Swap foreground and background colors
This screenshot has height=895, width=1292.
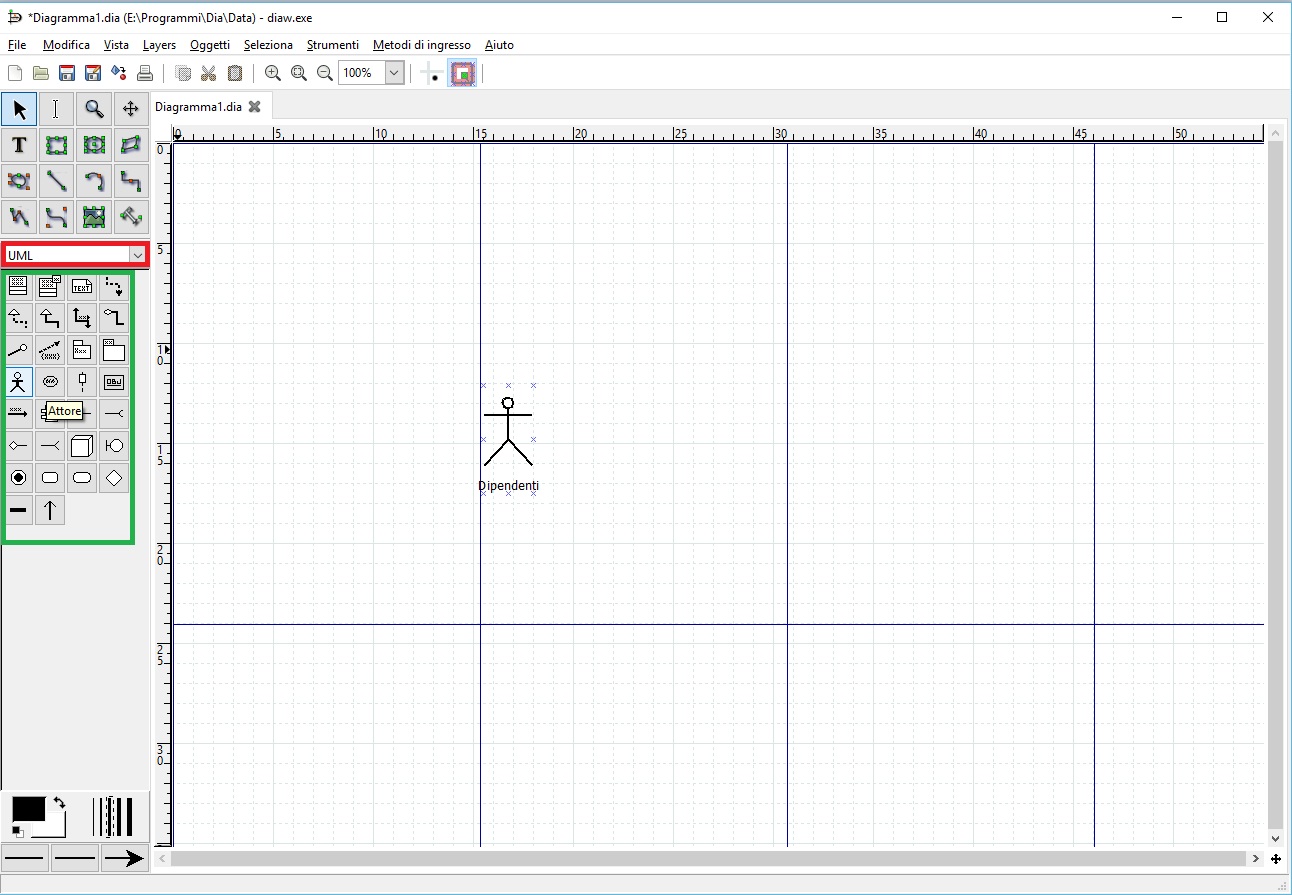[60, 802]
